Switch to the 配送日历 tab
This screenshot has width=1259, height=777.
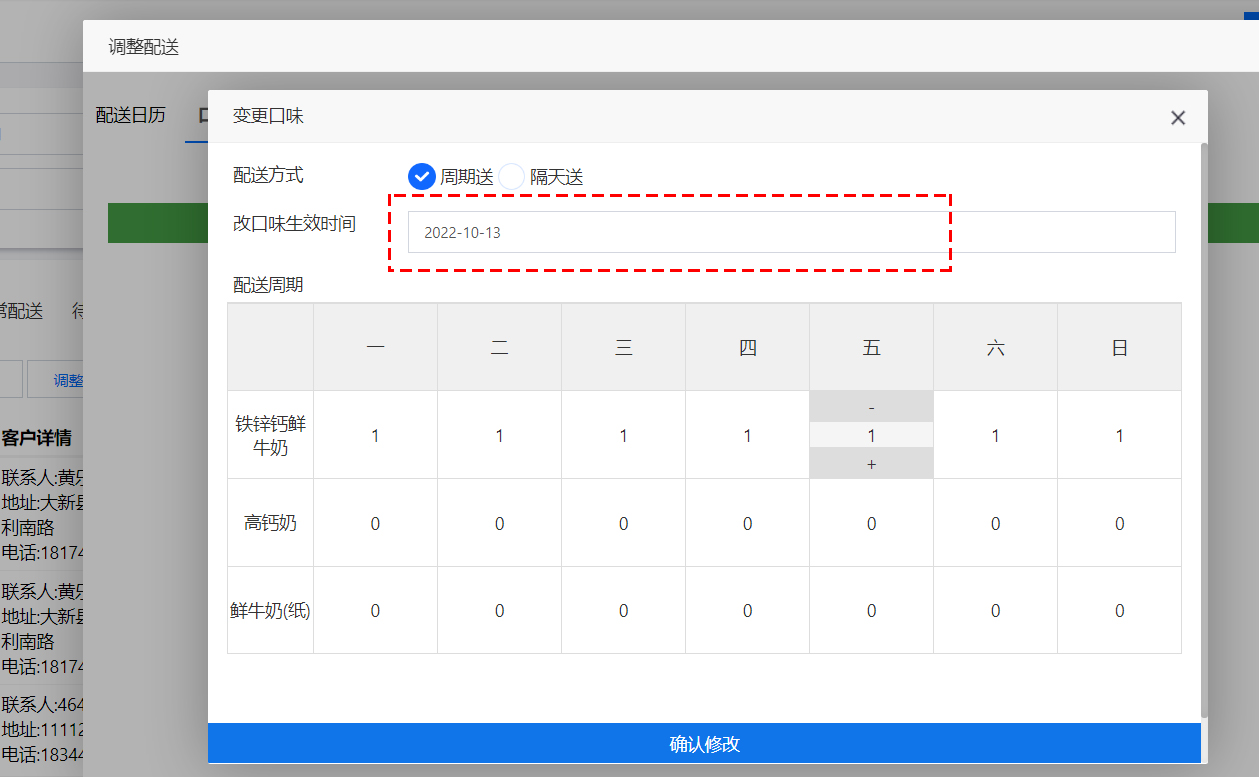coord(131,115)
